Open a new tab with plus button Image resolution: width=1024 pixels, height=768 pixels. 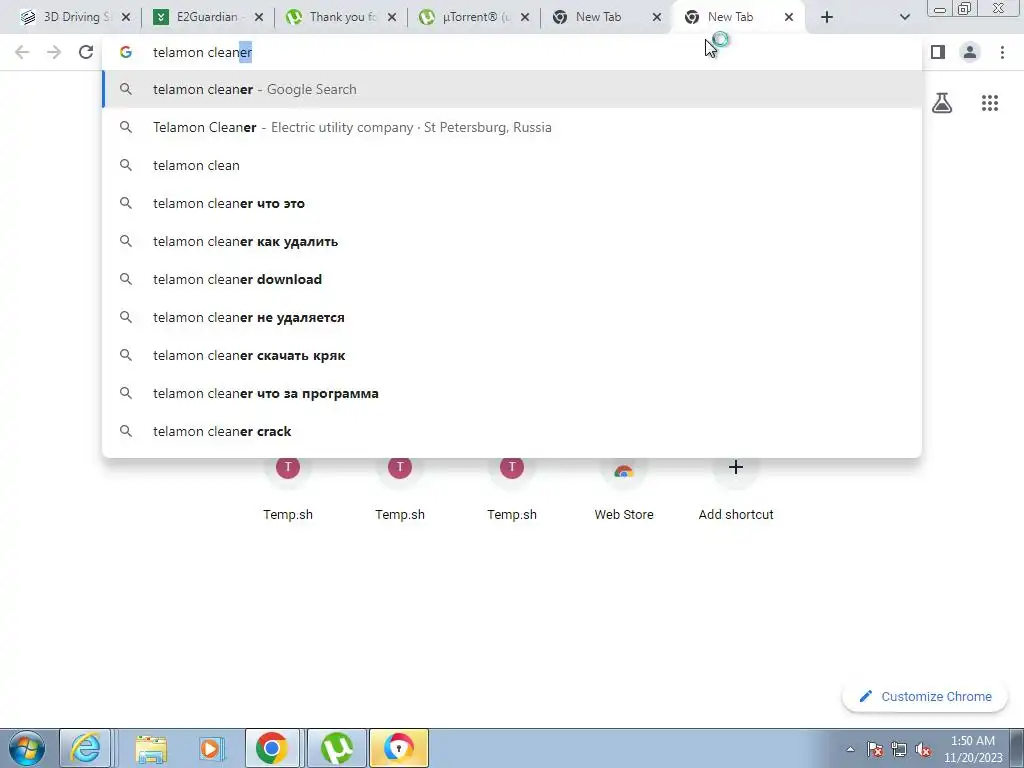(827, 18)
